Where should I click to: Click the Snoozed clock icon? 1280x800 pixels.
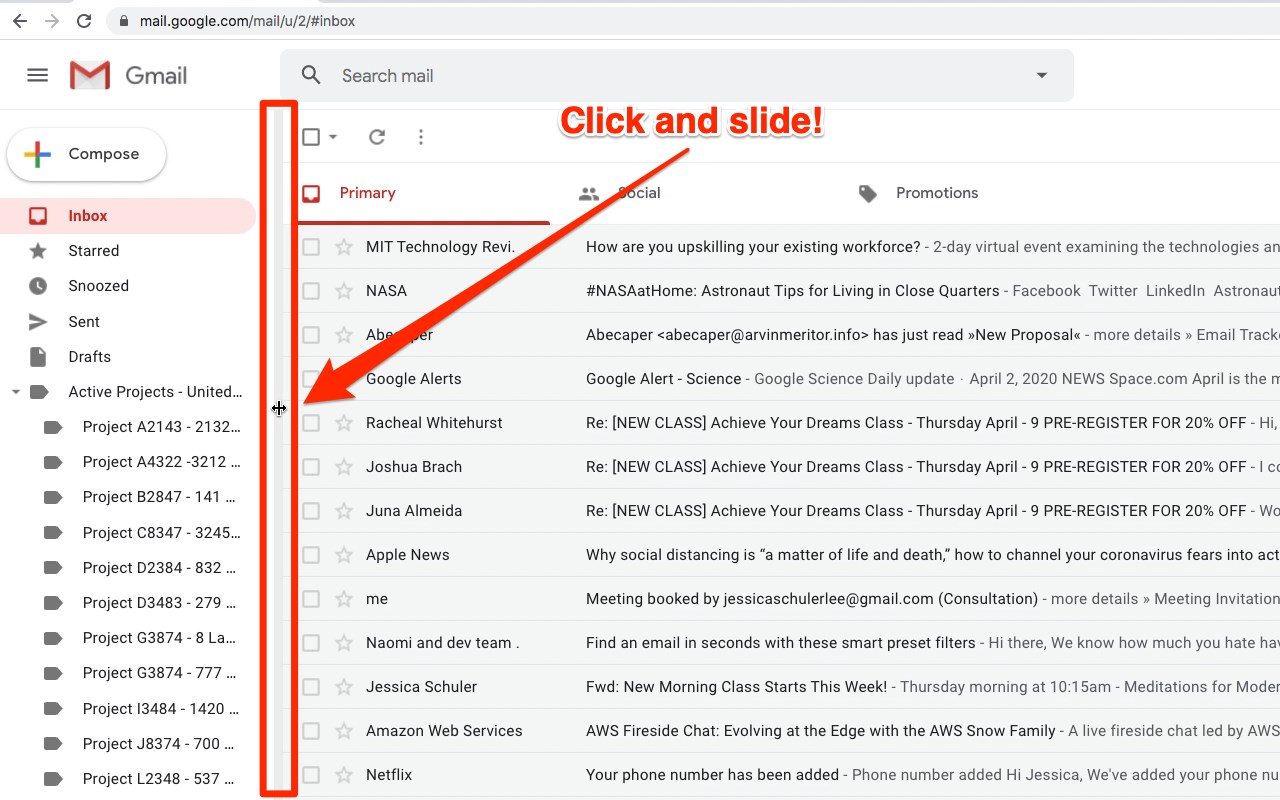[38, 286]
